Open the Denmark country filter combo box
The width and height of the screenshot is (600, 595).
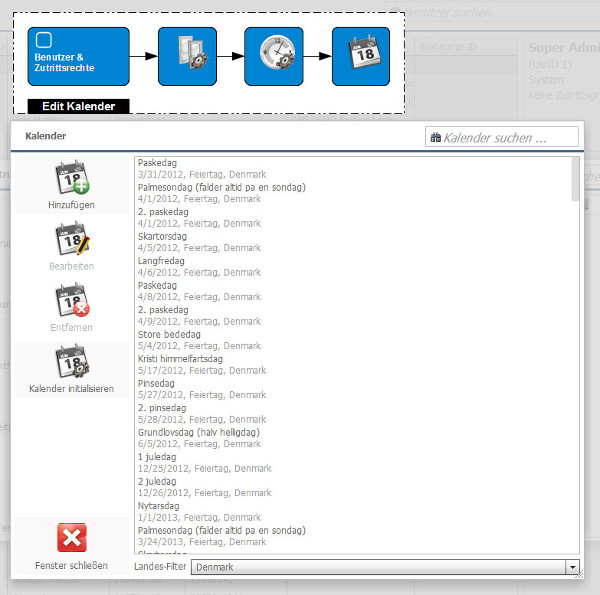click(378, 567)
